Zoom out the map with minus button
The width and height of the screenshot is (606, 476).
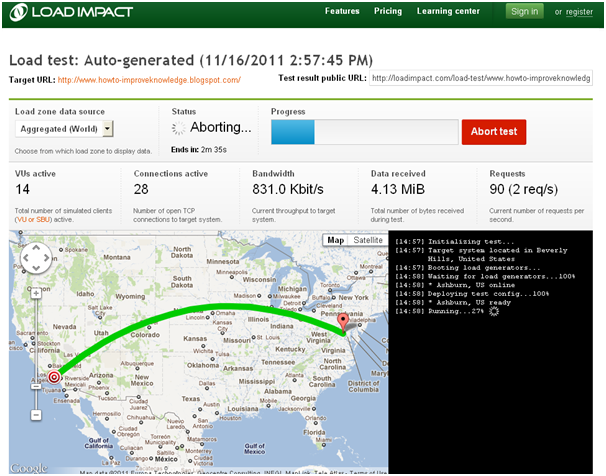(x=36, y=415)
